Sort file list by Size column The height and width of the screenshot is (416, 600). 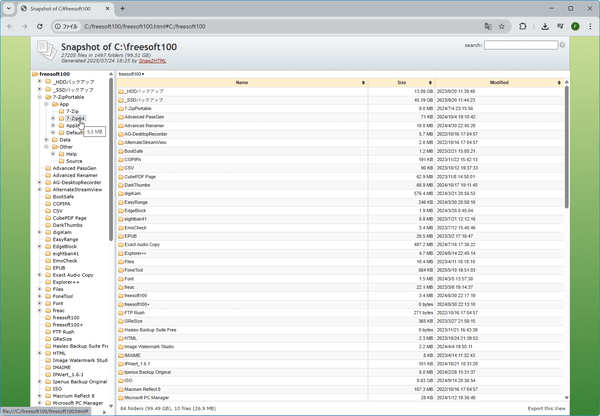click(401, 83)
